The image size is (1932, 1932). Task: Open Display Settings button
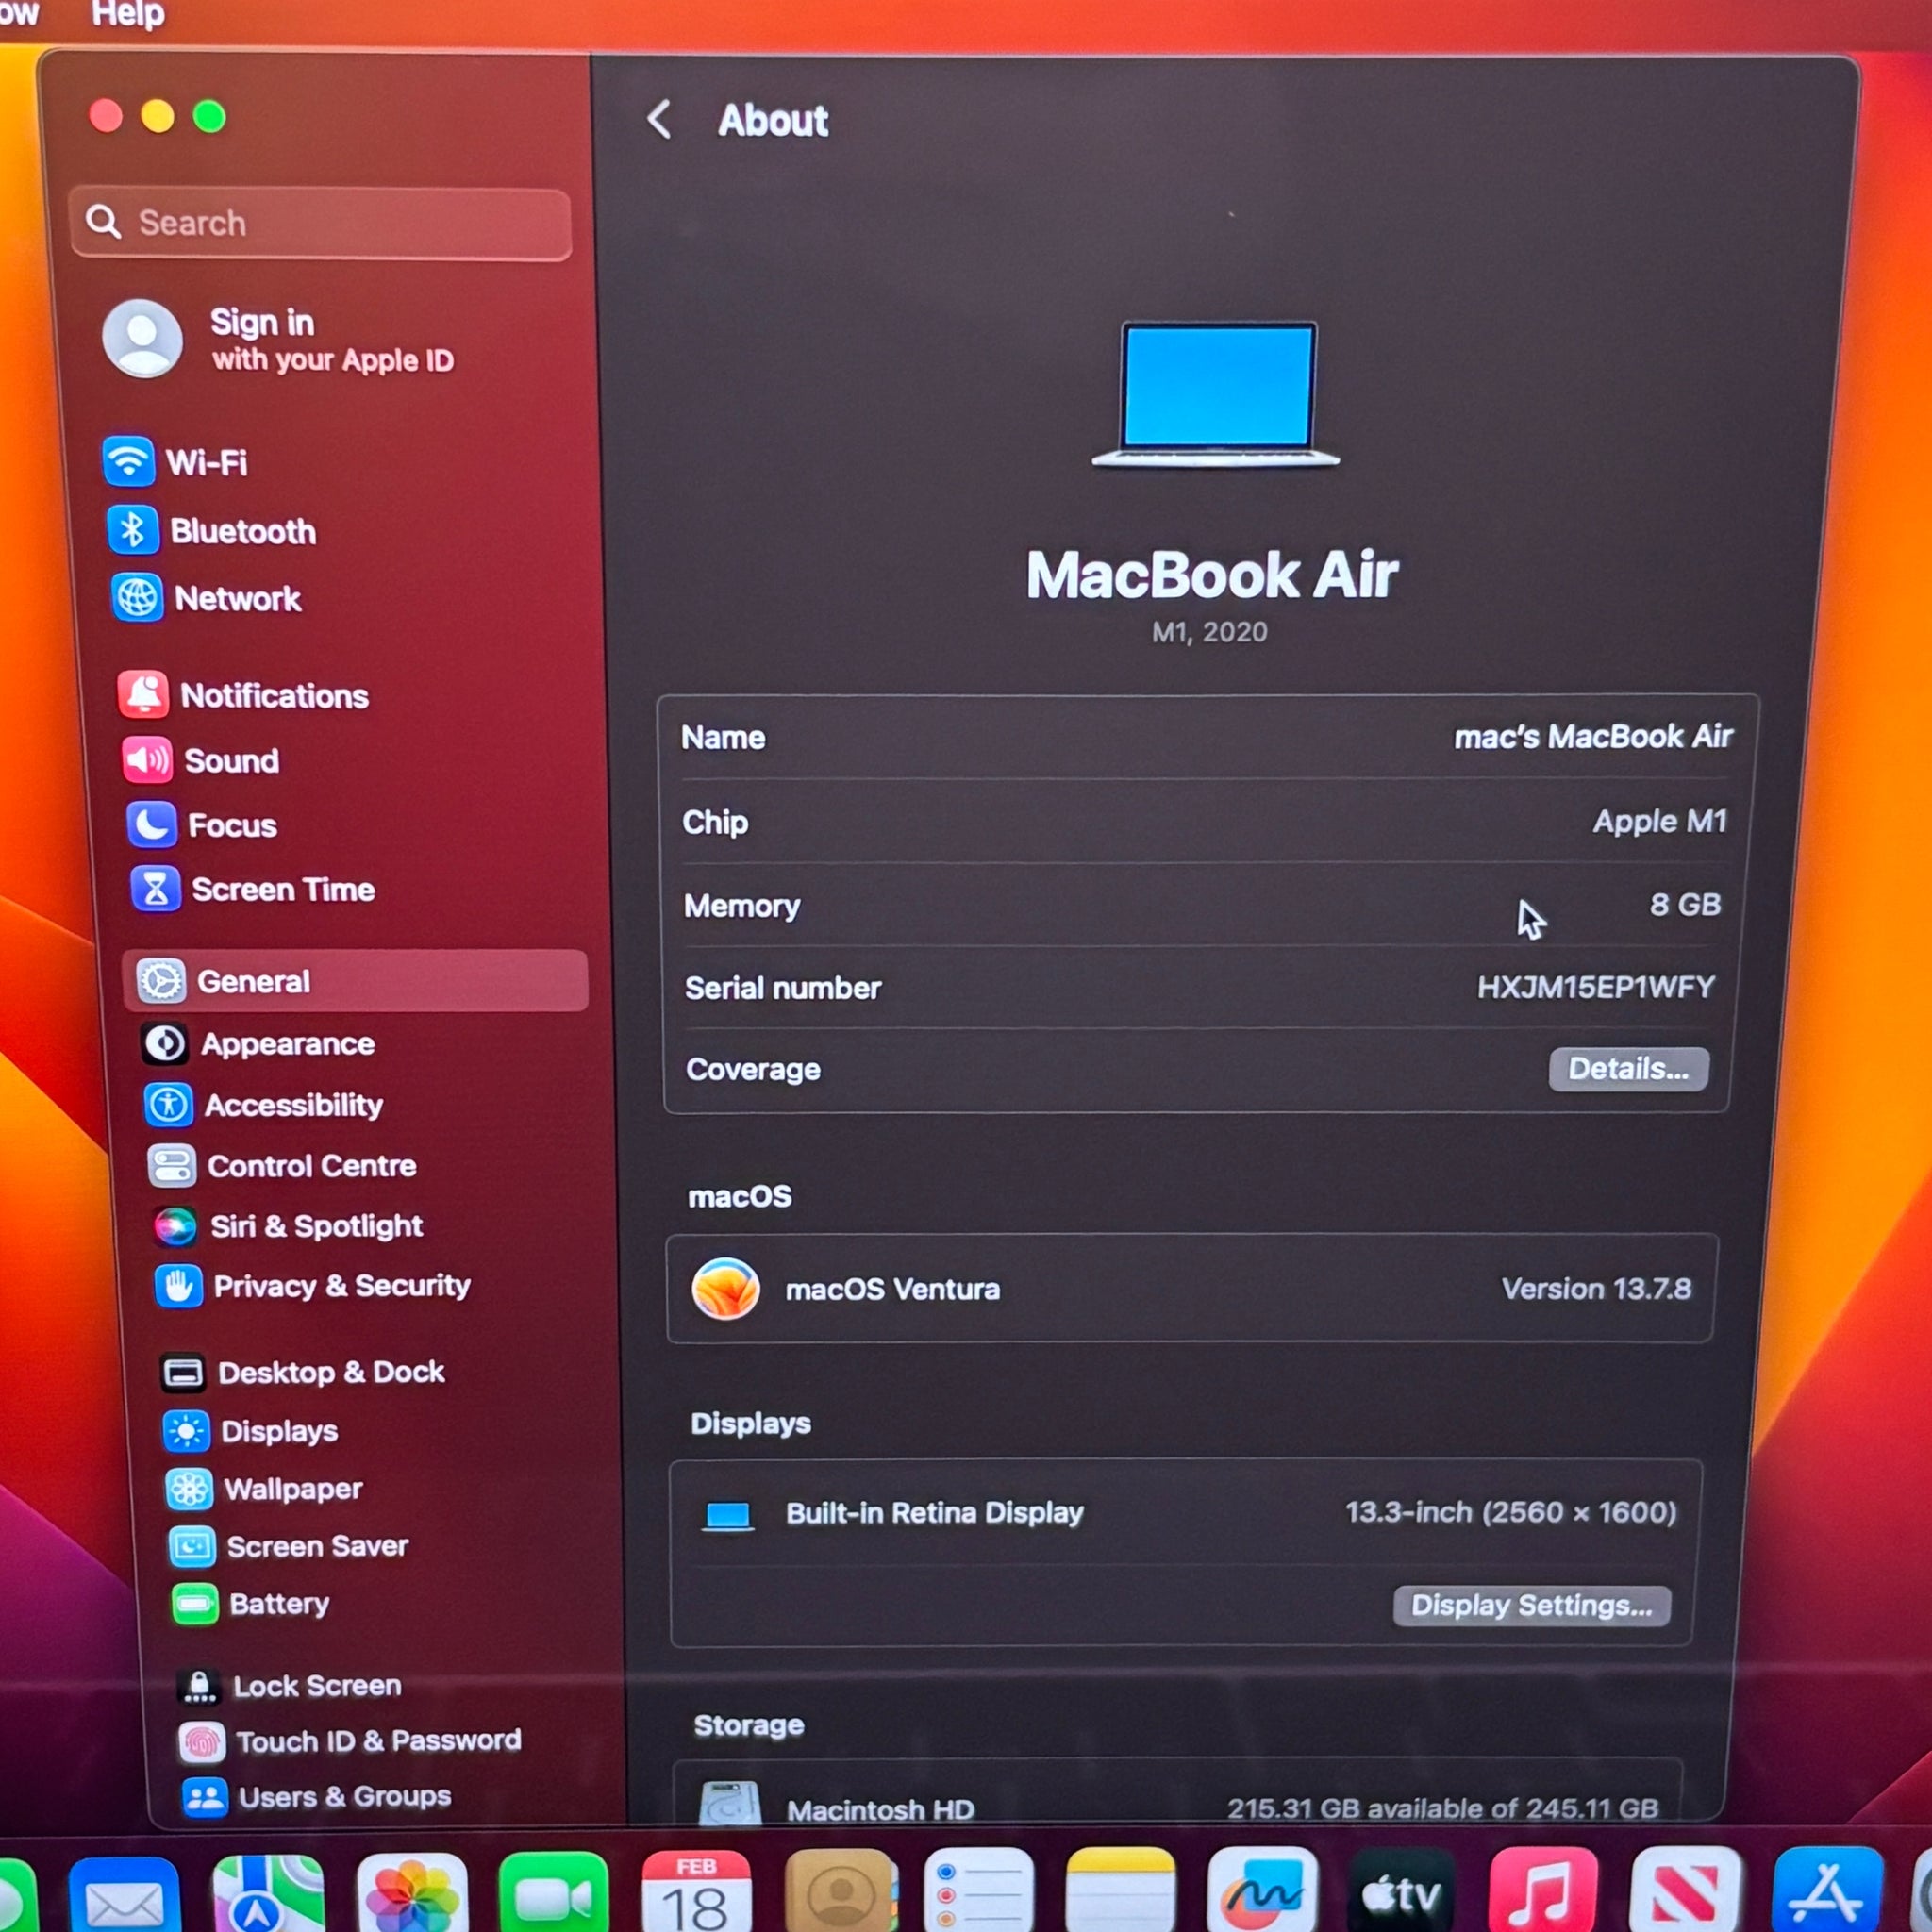point(1530,1605)
